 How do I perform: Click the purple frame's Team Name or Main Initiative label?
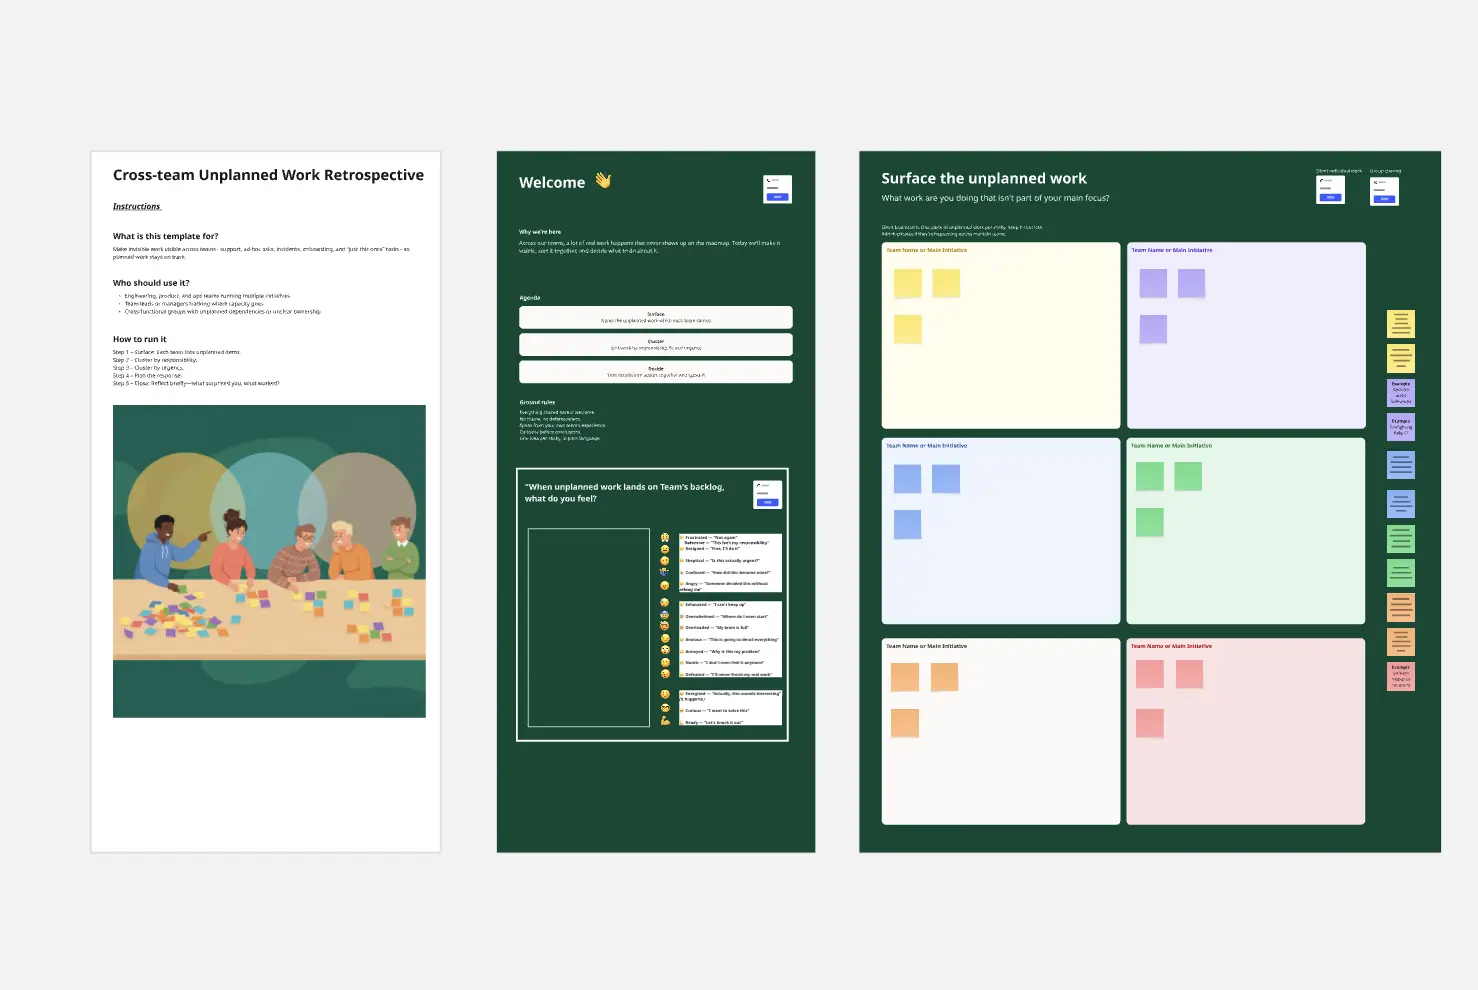click(1172, 250)
